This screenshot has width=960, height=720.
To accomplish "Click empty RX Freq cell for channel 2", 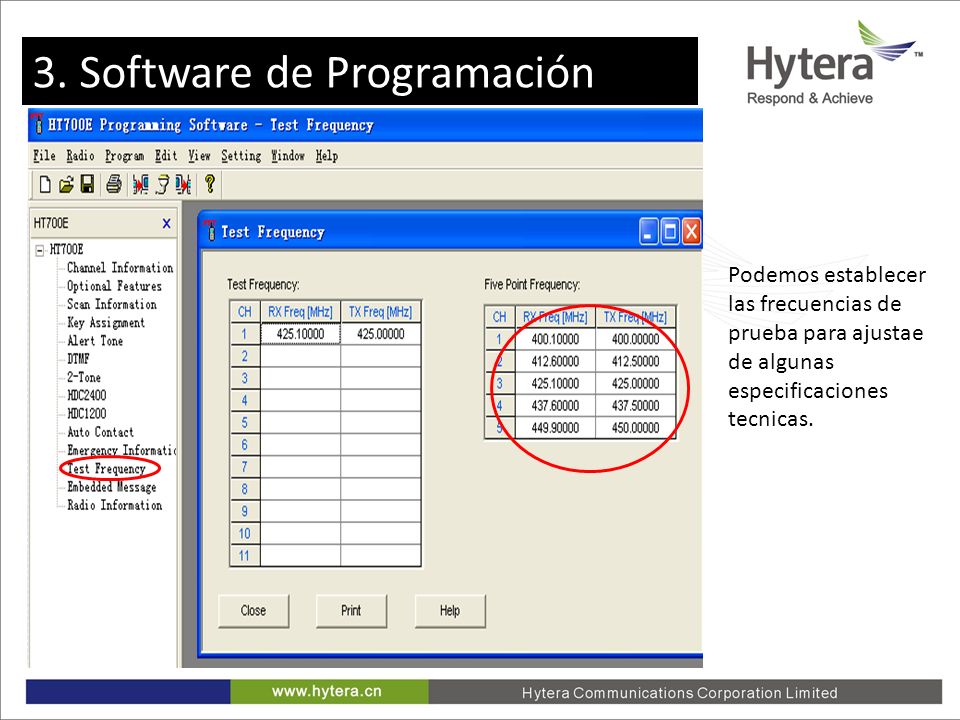I will point(300,356).
